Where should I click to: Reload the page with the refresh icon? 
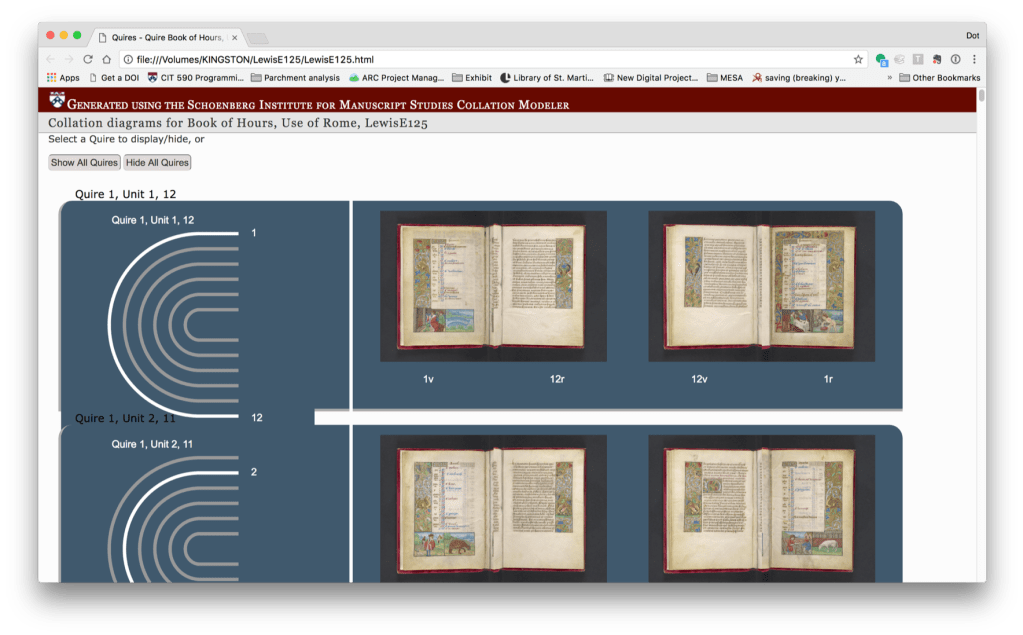point(88,59)
